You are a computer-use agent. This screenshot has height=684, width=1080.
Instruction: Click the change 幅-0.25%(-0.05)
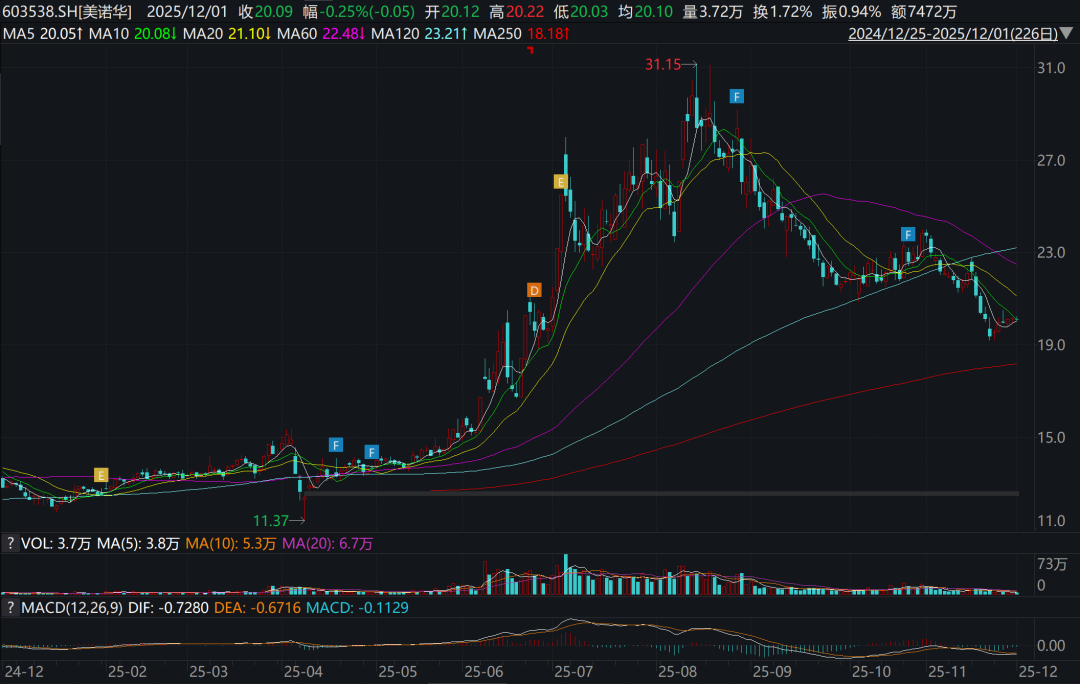click(359, 12)
